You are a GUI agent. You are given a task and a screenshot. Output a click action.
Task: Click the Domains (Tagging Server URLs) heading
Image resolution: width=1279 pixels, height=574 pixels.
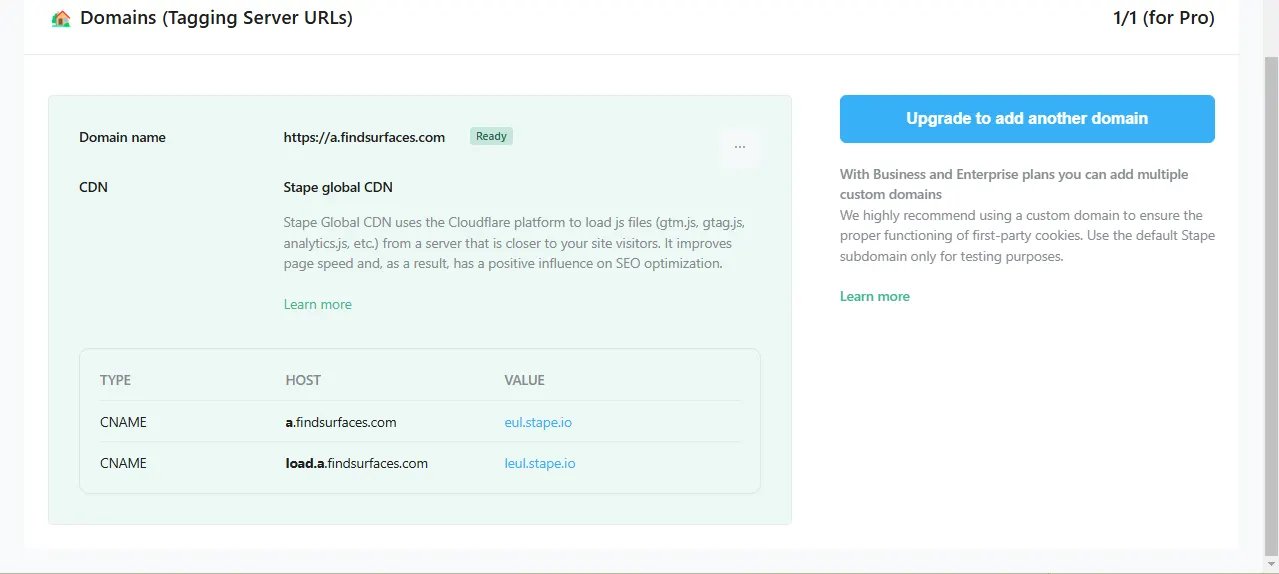(216, 18)
